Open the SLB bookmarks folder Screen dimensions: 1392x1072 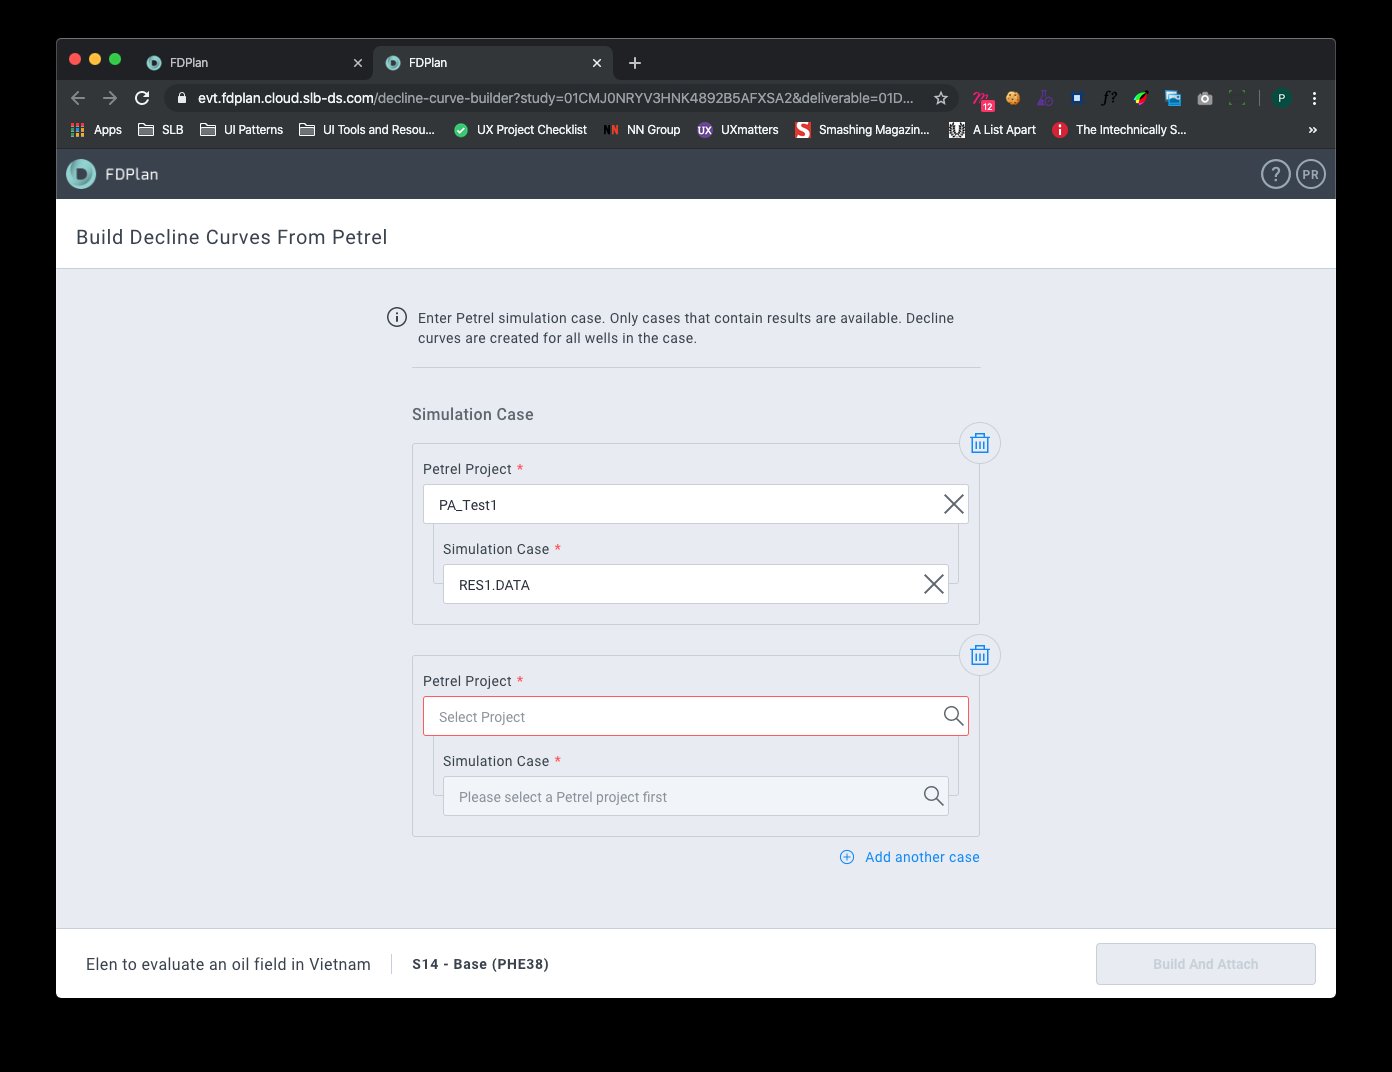tap(161, 130)
